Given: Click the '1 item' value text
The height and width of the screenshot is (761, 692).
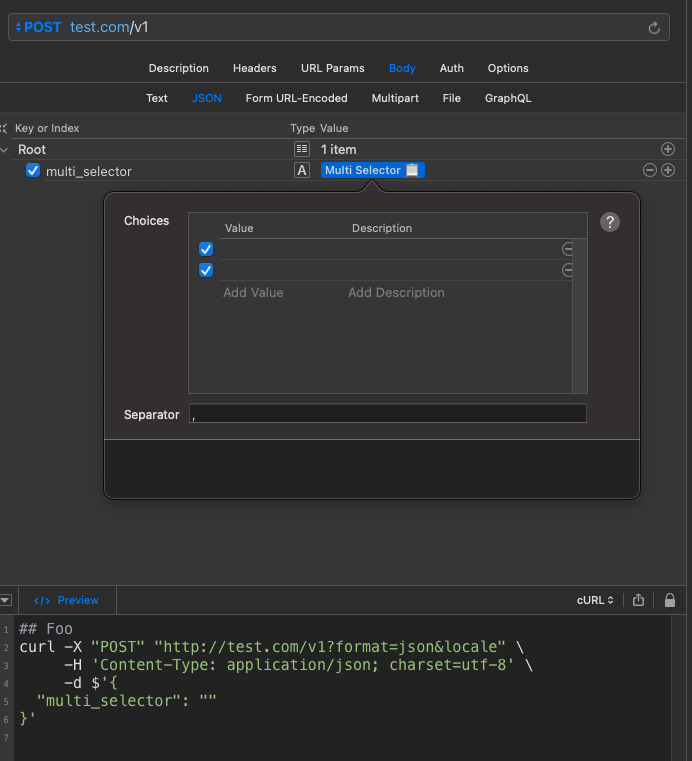Looking at the screenshot, I should tap(339, 149).
